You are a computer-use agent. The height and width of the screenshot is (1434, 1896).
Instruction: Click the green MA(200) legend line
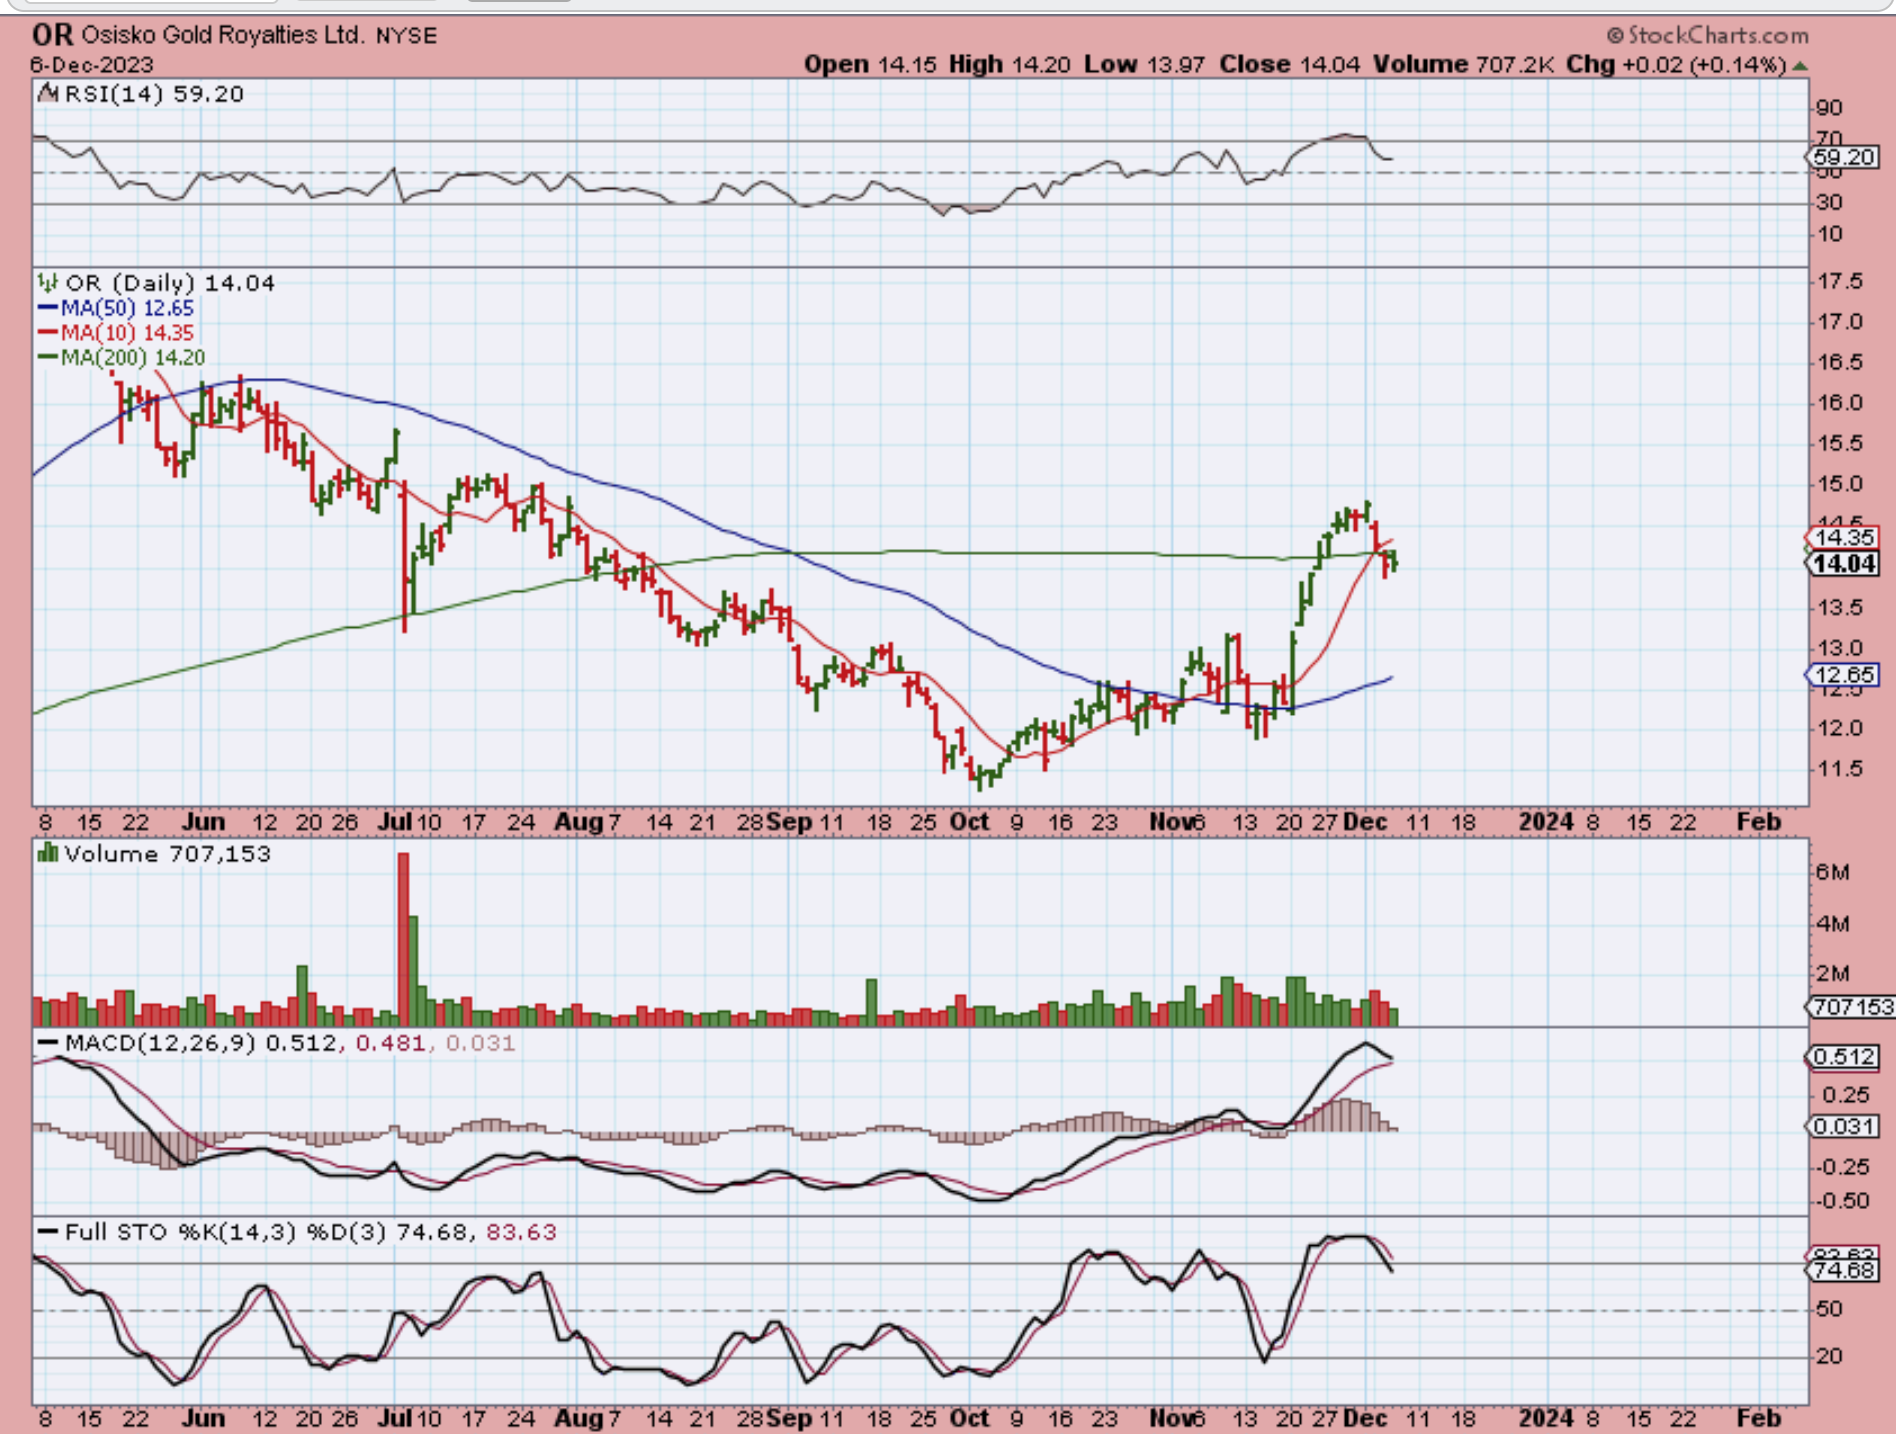47,357
